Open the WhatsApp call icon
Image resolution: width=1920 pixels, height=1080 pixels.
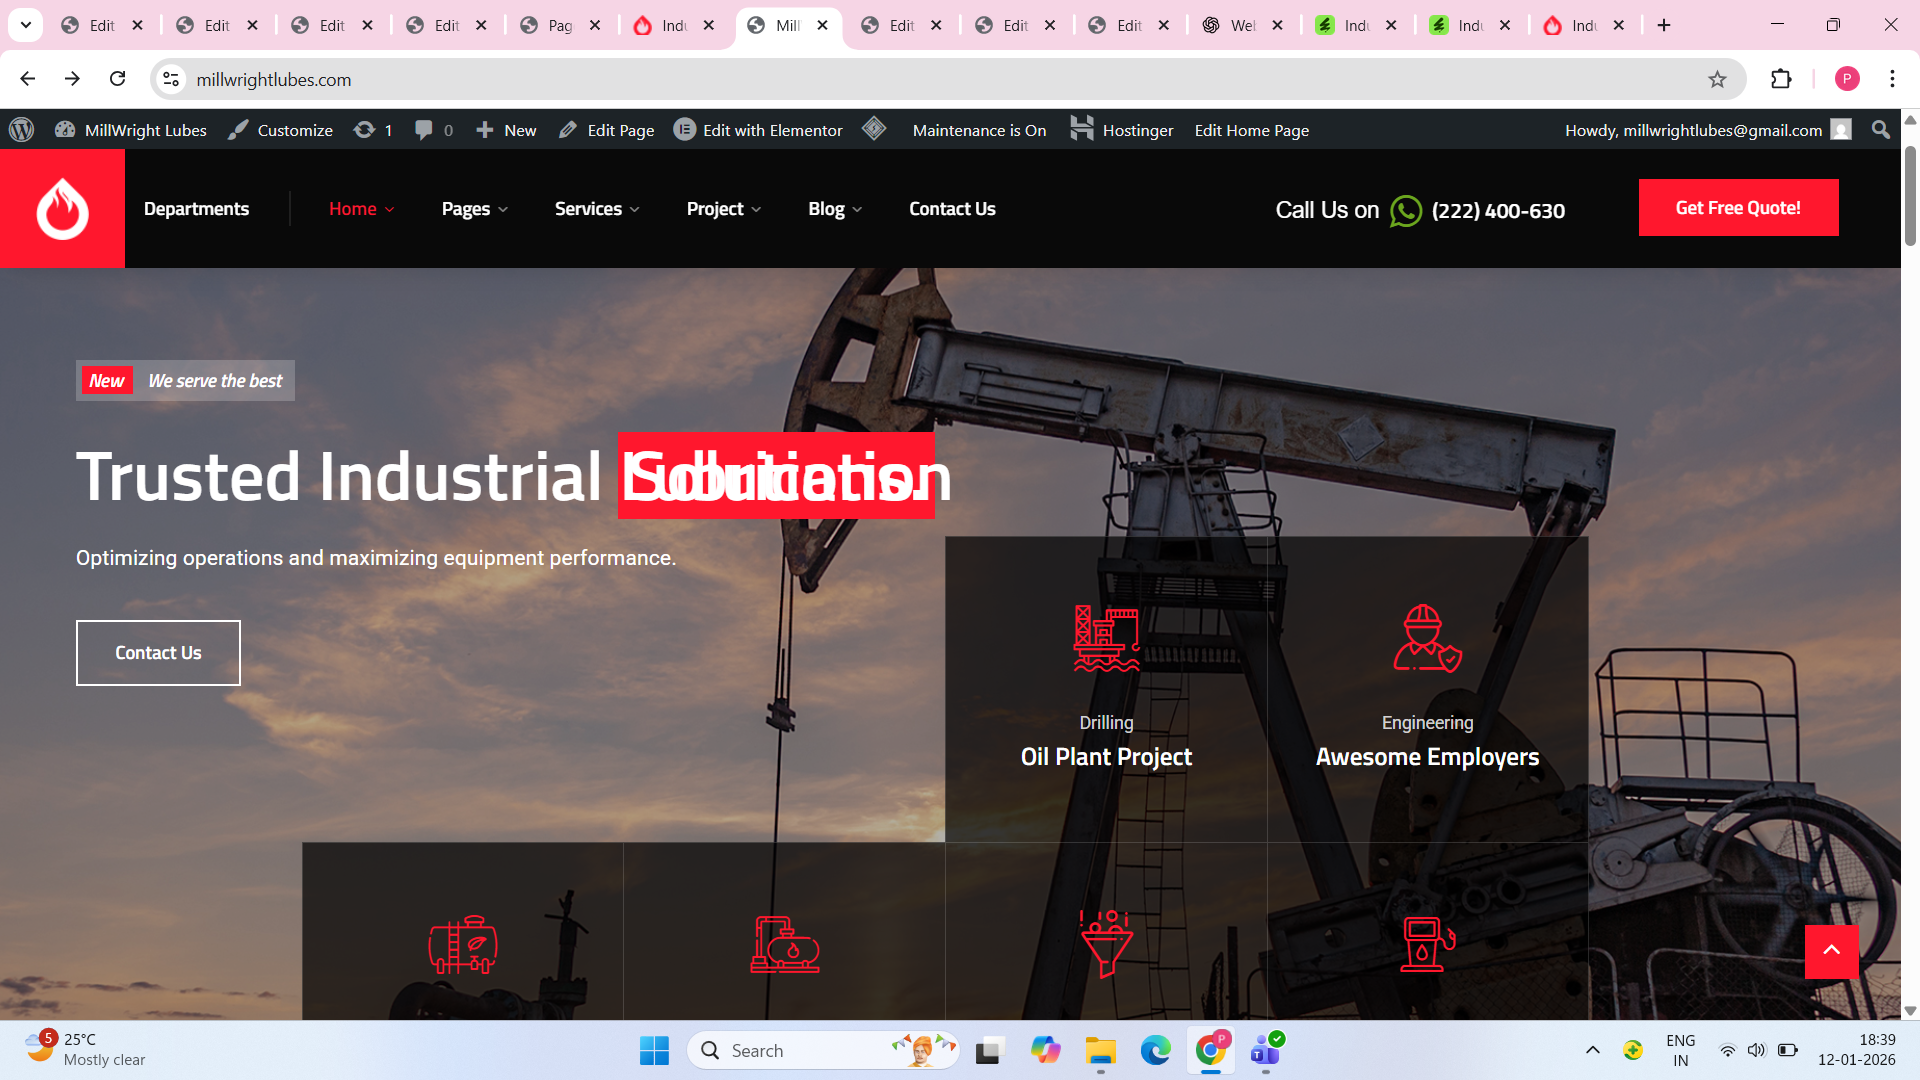click(x=1405, y=211)
